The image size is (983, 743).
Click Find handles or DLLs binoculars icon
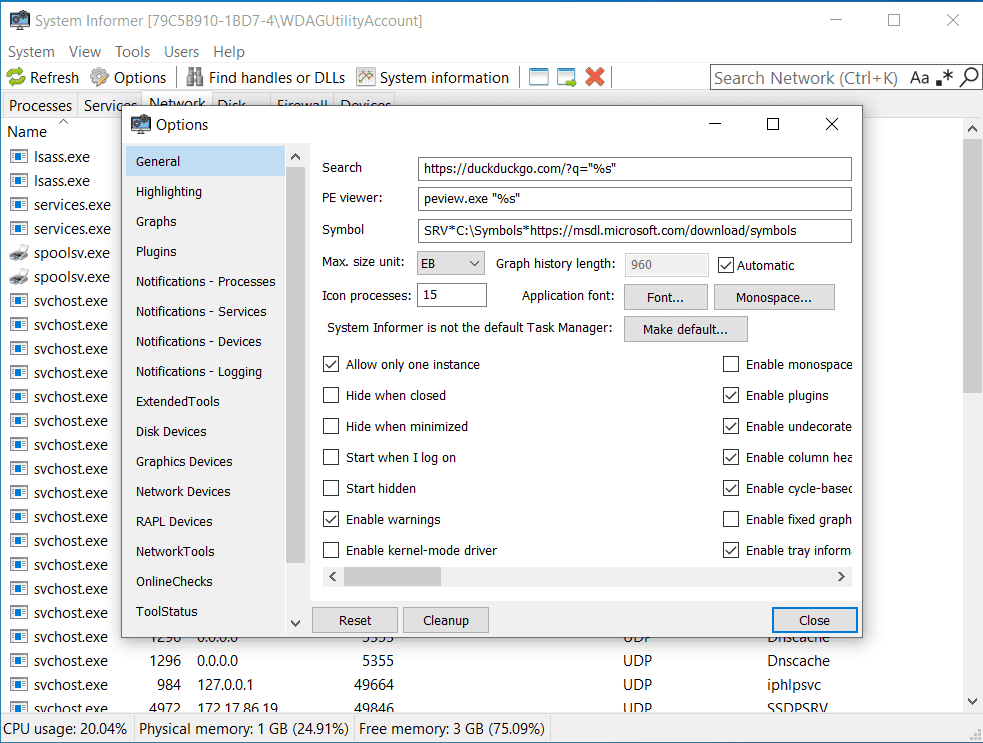[x=194, y=77]
